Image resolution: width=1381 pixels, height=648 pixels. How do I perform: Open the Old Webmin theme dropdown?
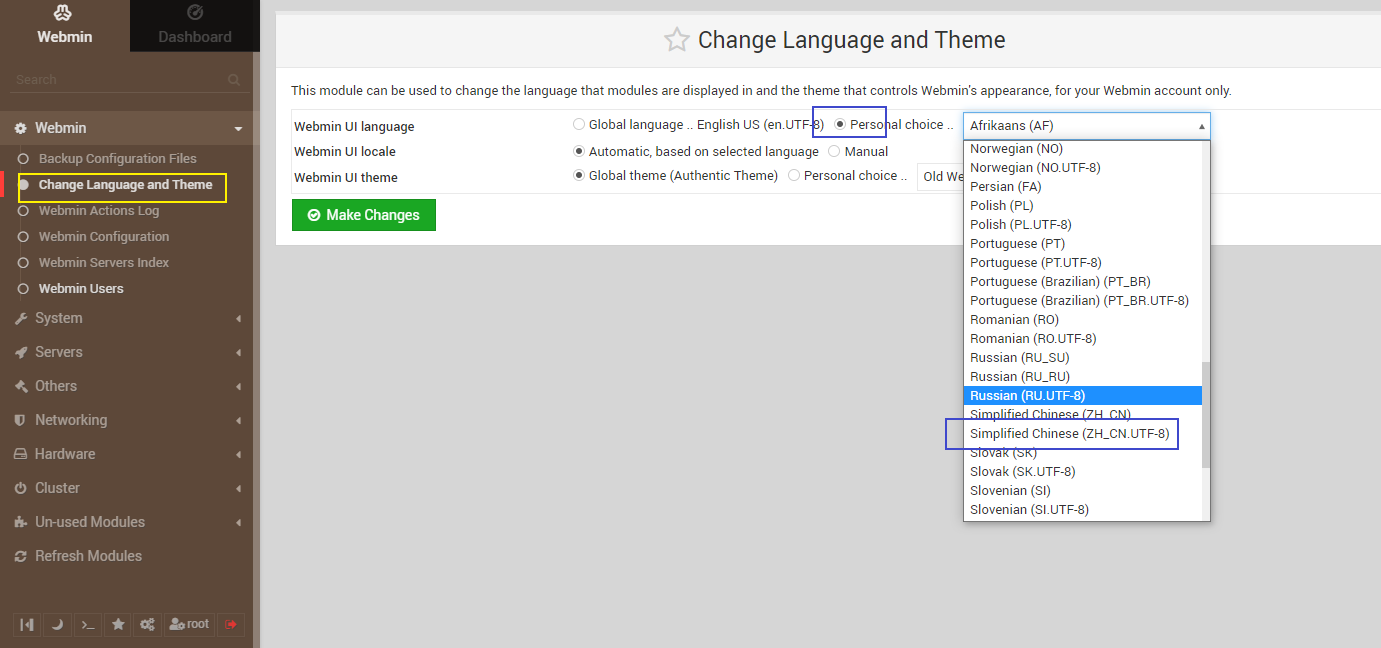[940, 177]
